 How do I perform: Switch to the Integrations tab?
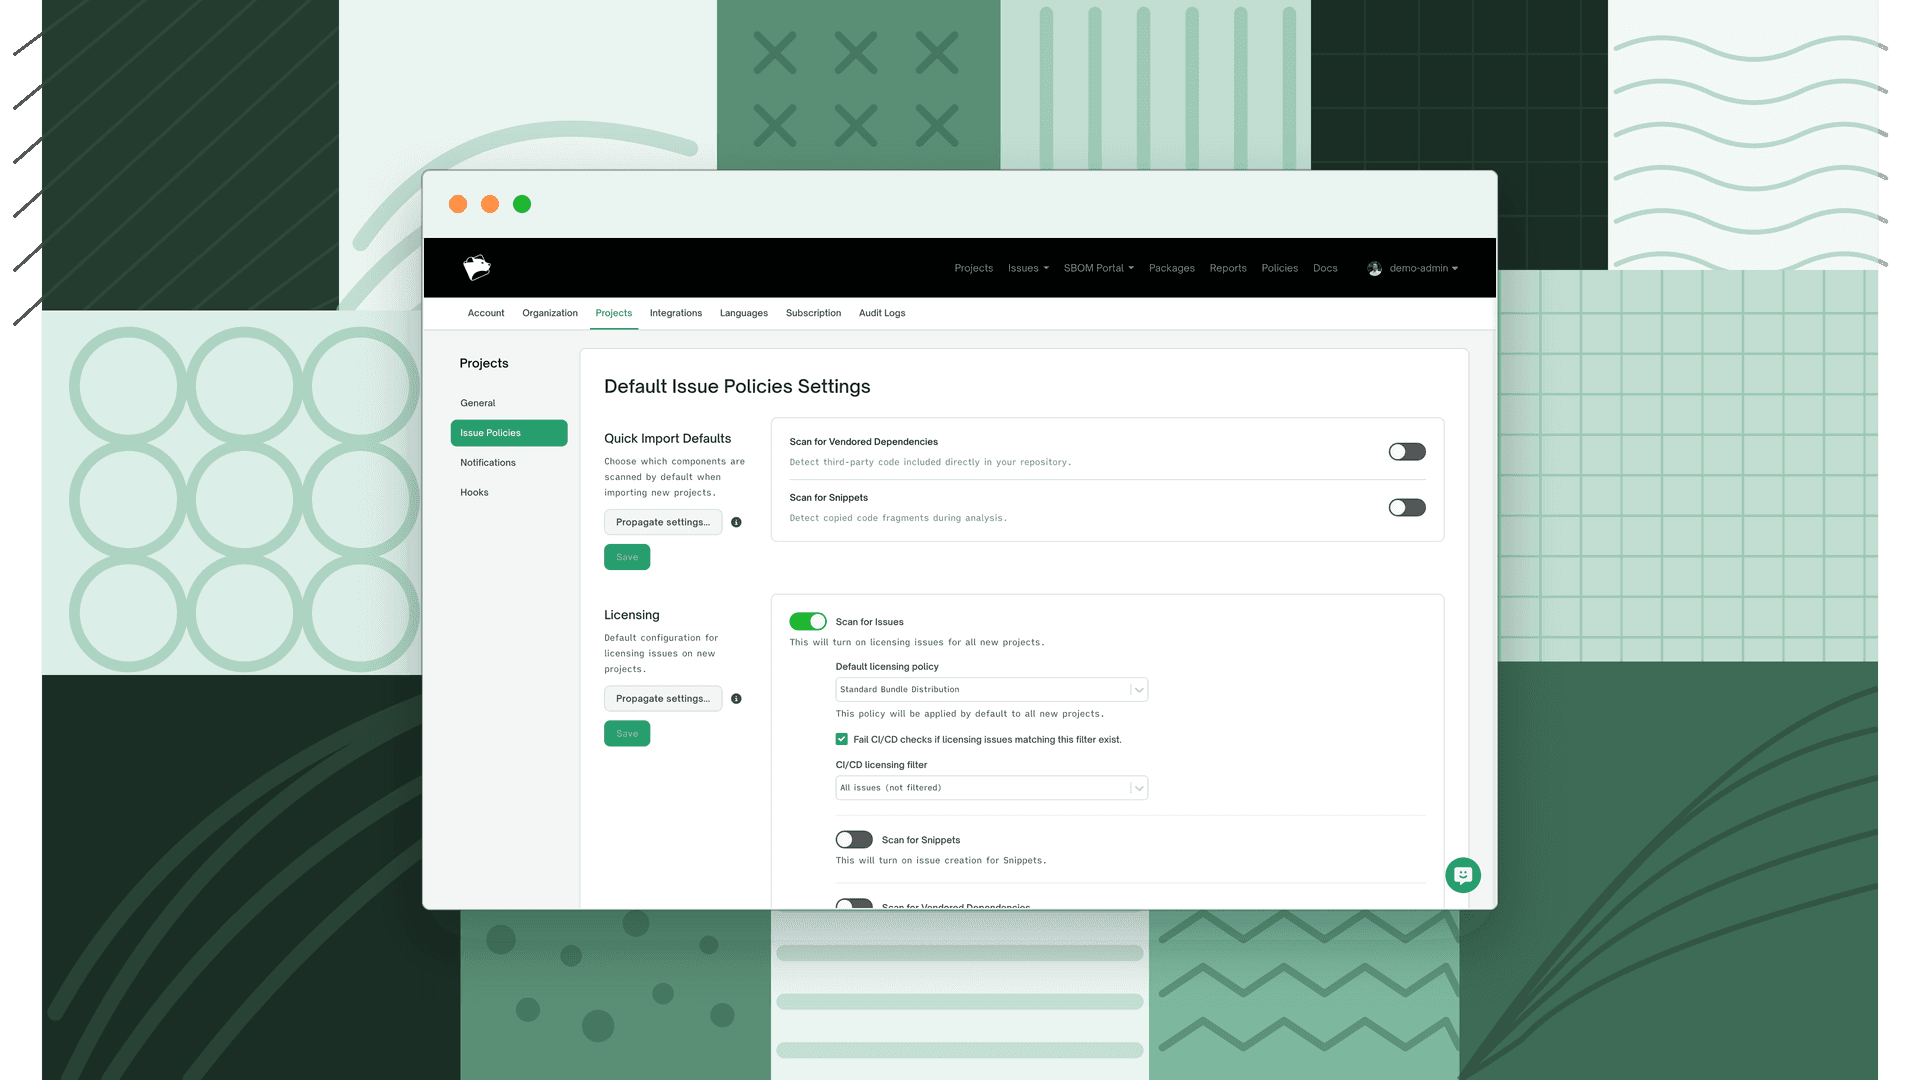click(676, 313)
